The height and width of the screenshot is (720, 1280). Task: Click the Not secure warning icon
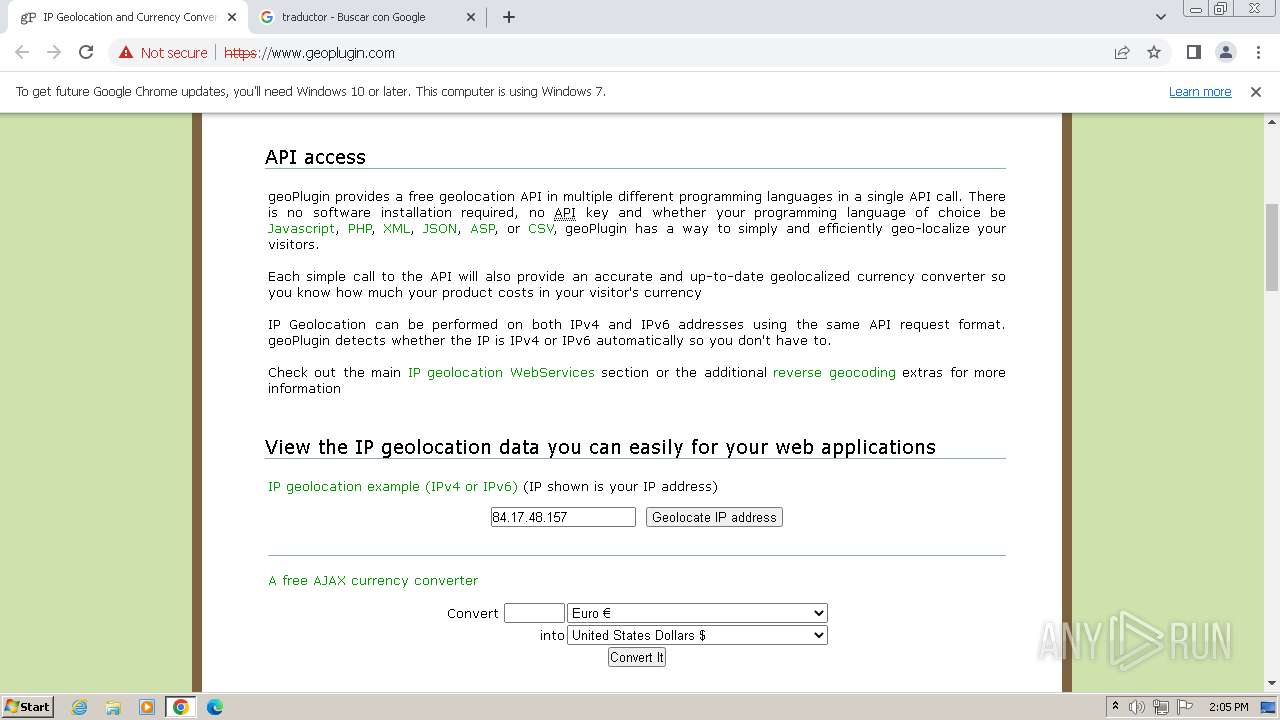[x=126, y=53]
